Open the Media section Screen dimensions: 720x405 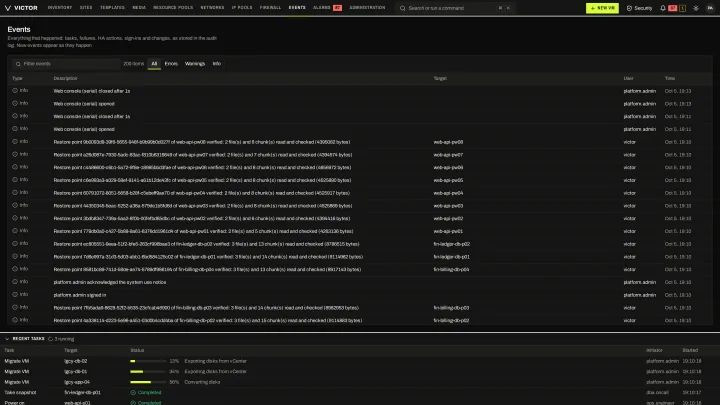[139, 8]
